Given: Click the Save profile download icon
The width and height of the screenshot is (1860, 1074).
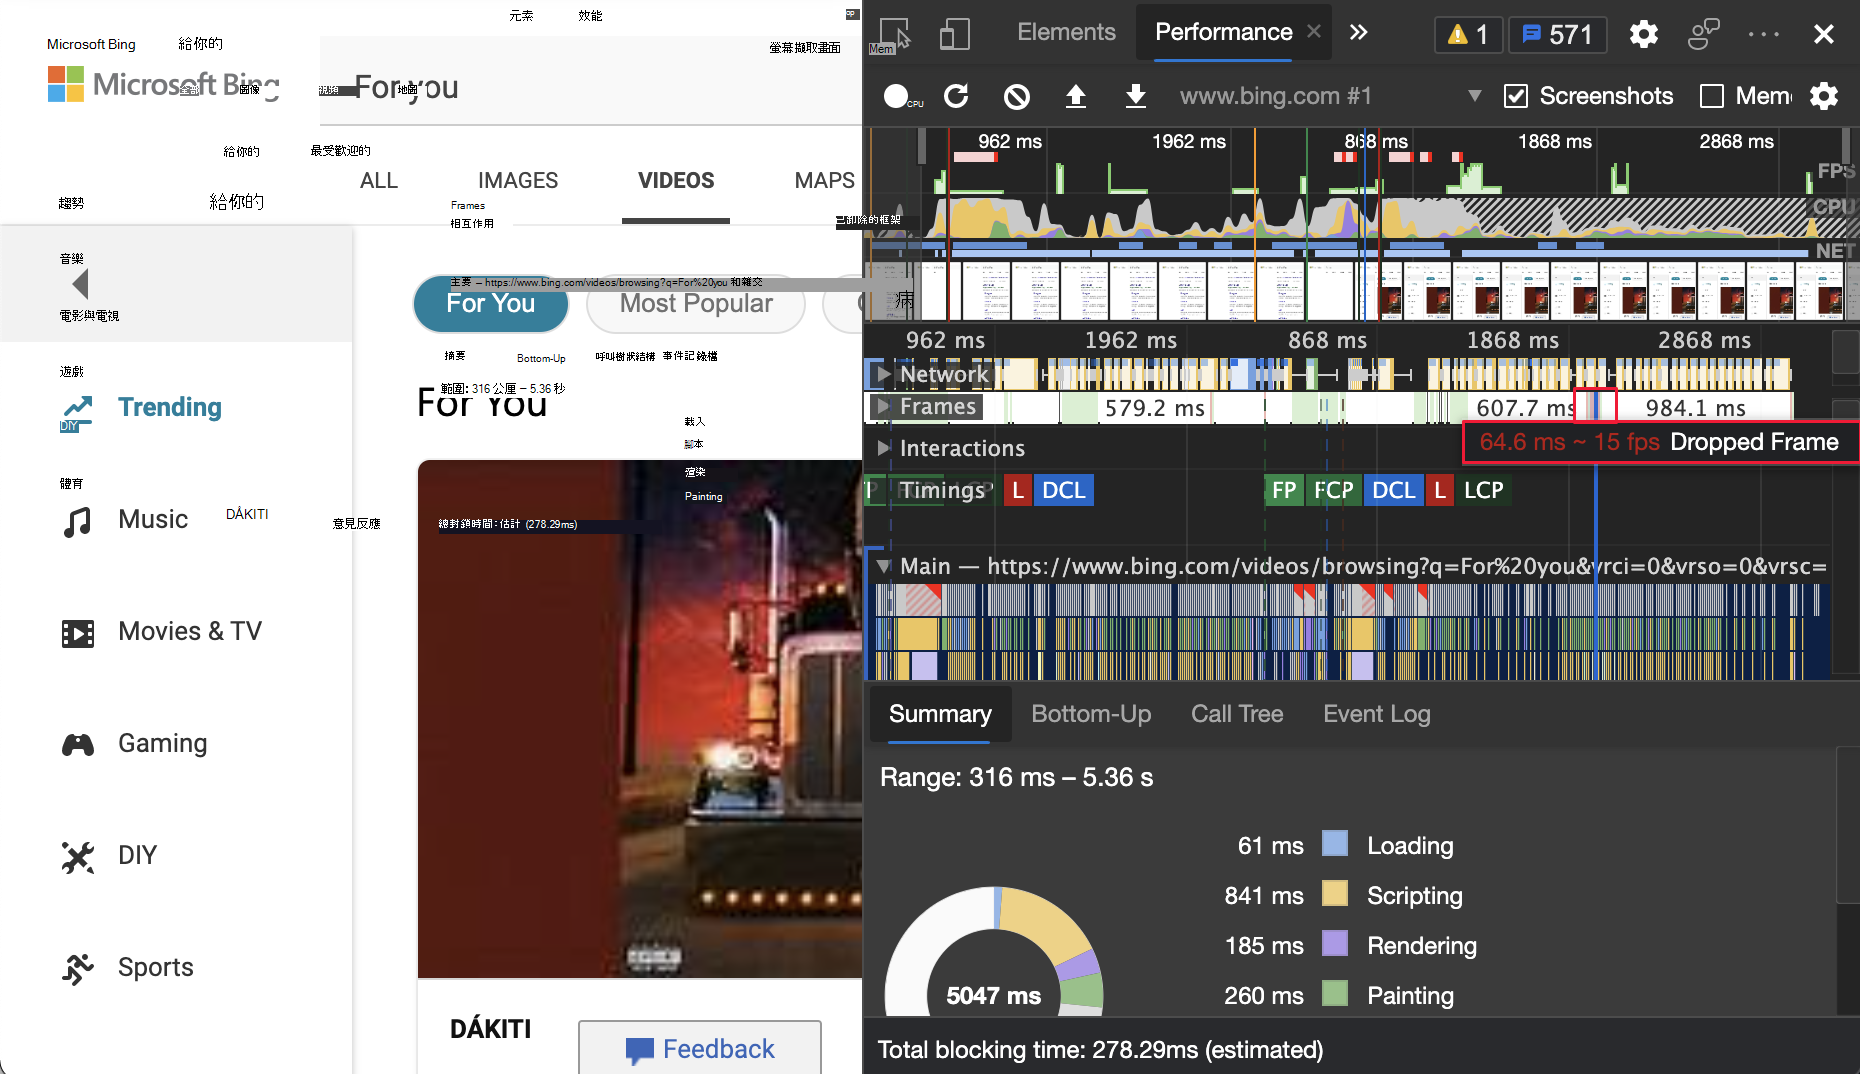Looking at the screenshot, I should pos(1136,96).
